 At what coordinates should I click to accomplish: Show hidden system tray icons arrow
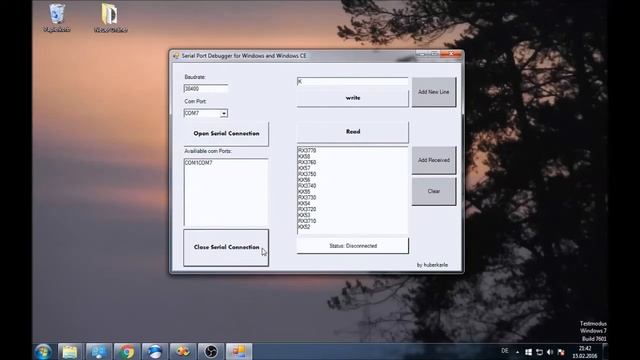(x=518, y=352)
